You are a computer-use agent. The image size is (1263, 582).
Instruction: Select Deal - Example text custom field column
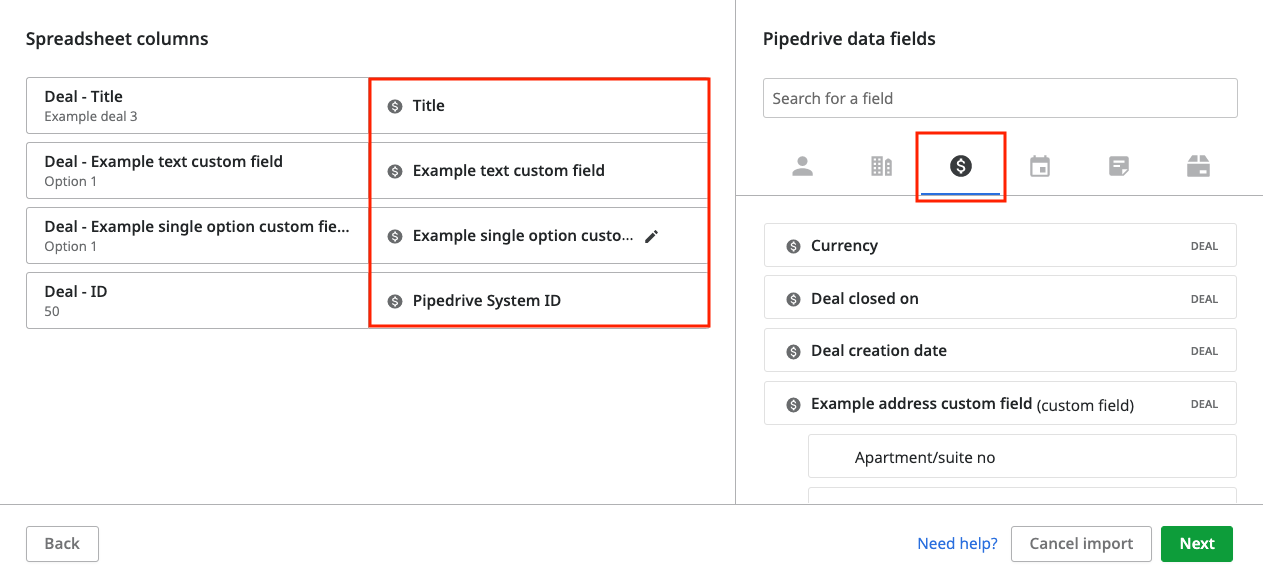coord(198,171)
